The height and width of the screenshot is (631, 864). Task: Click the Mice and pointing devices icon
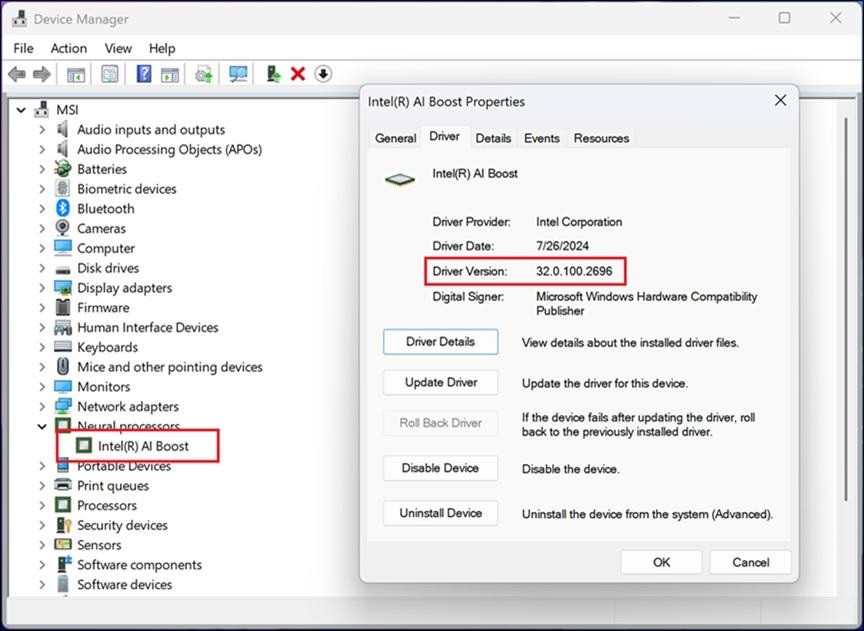(63, 367)
